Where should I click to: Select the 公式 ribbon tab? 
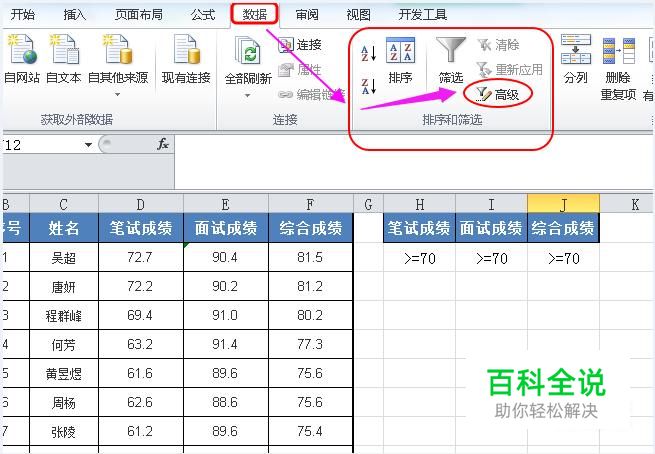(x=203, y=15)
